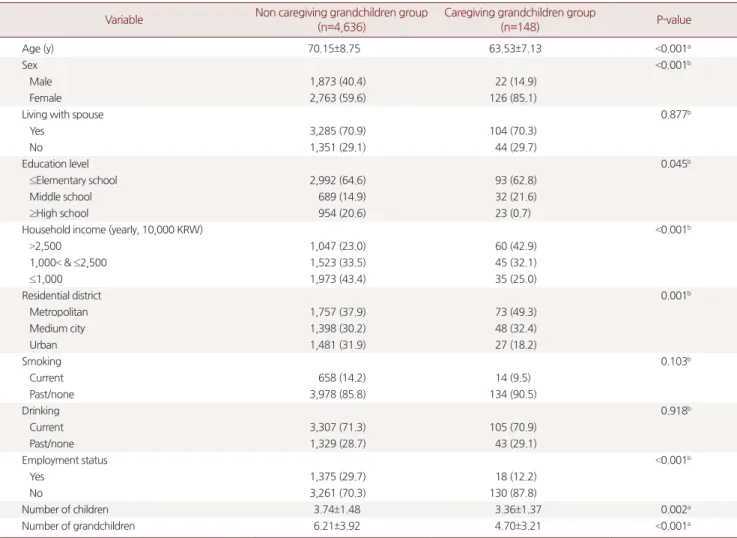Select the Living with spouse label
Image resolution: width=737 pixels, height=538 pixels.
[63, 114]
